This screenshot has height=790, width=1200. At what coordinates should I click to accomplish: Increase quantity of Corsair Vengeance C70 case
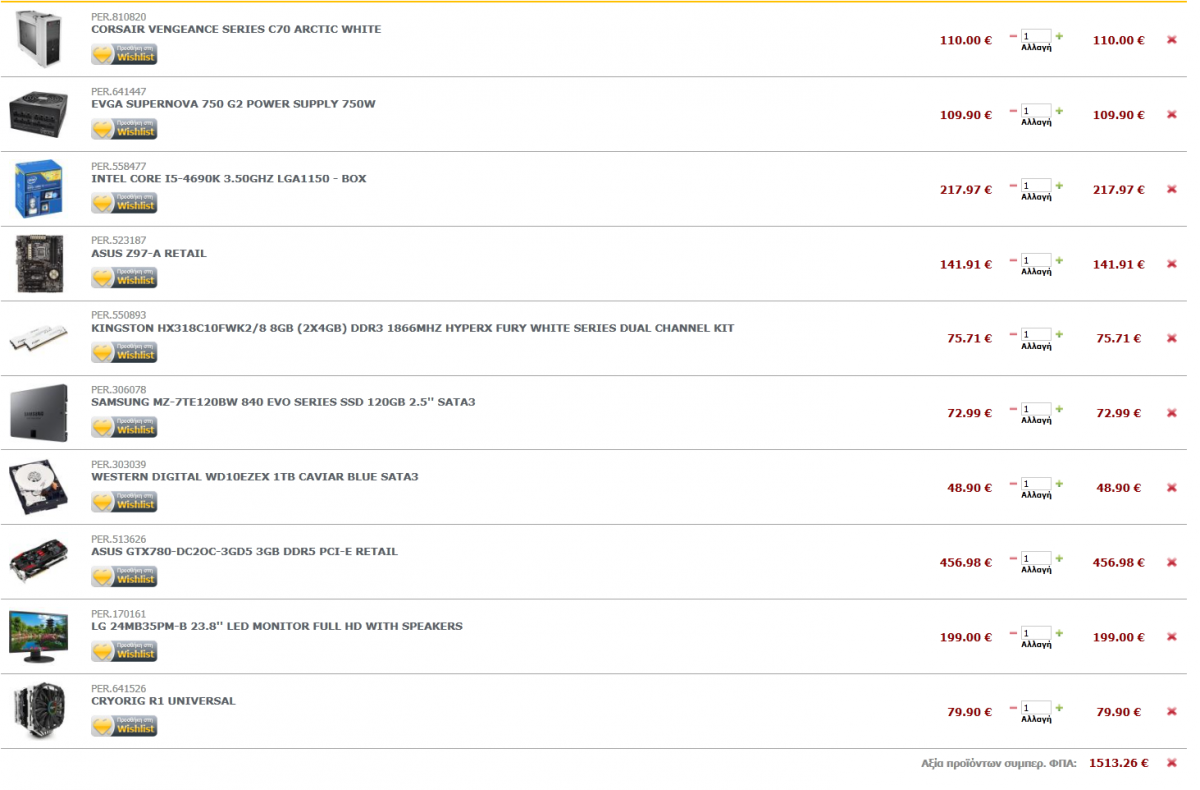1059,36
